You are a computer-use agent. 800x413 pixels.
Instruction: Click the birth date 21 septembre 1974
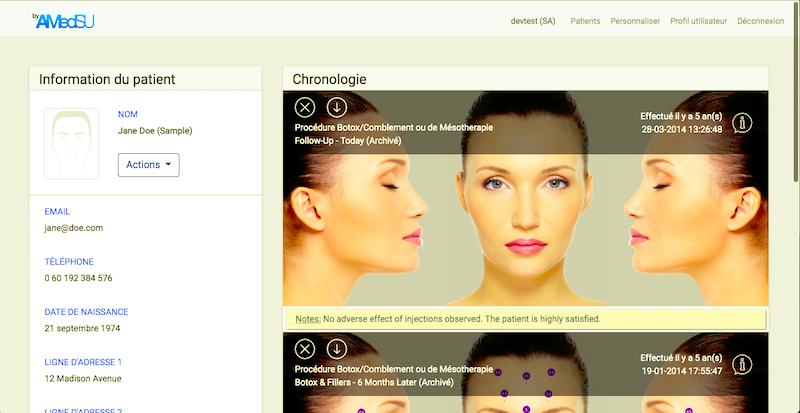(82, 328)
